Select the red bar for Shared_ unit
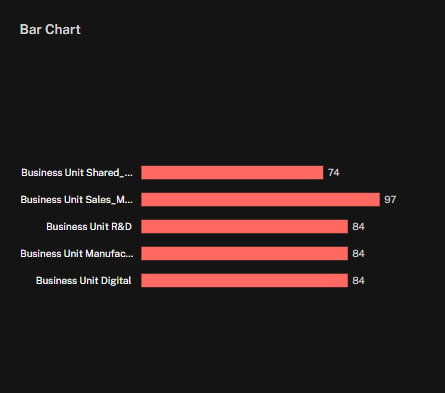The height and width of the screenshot is (393, 445). [232, 173]
